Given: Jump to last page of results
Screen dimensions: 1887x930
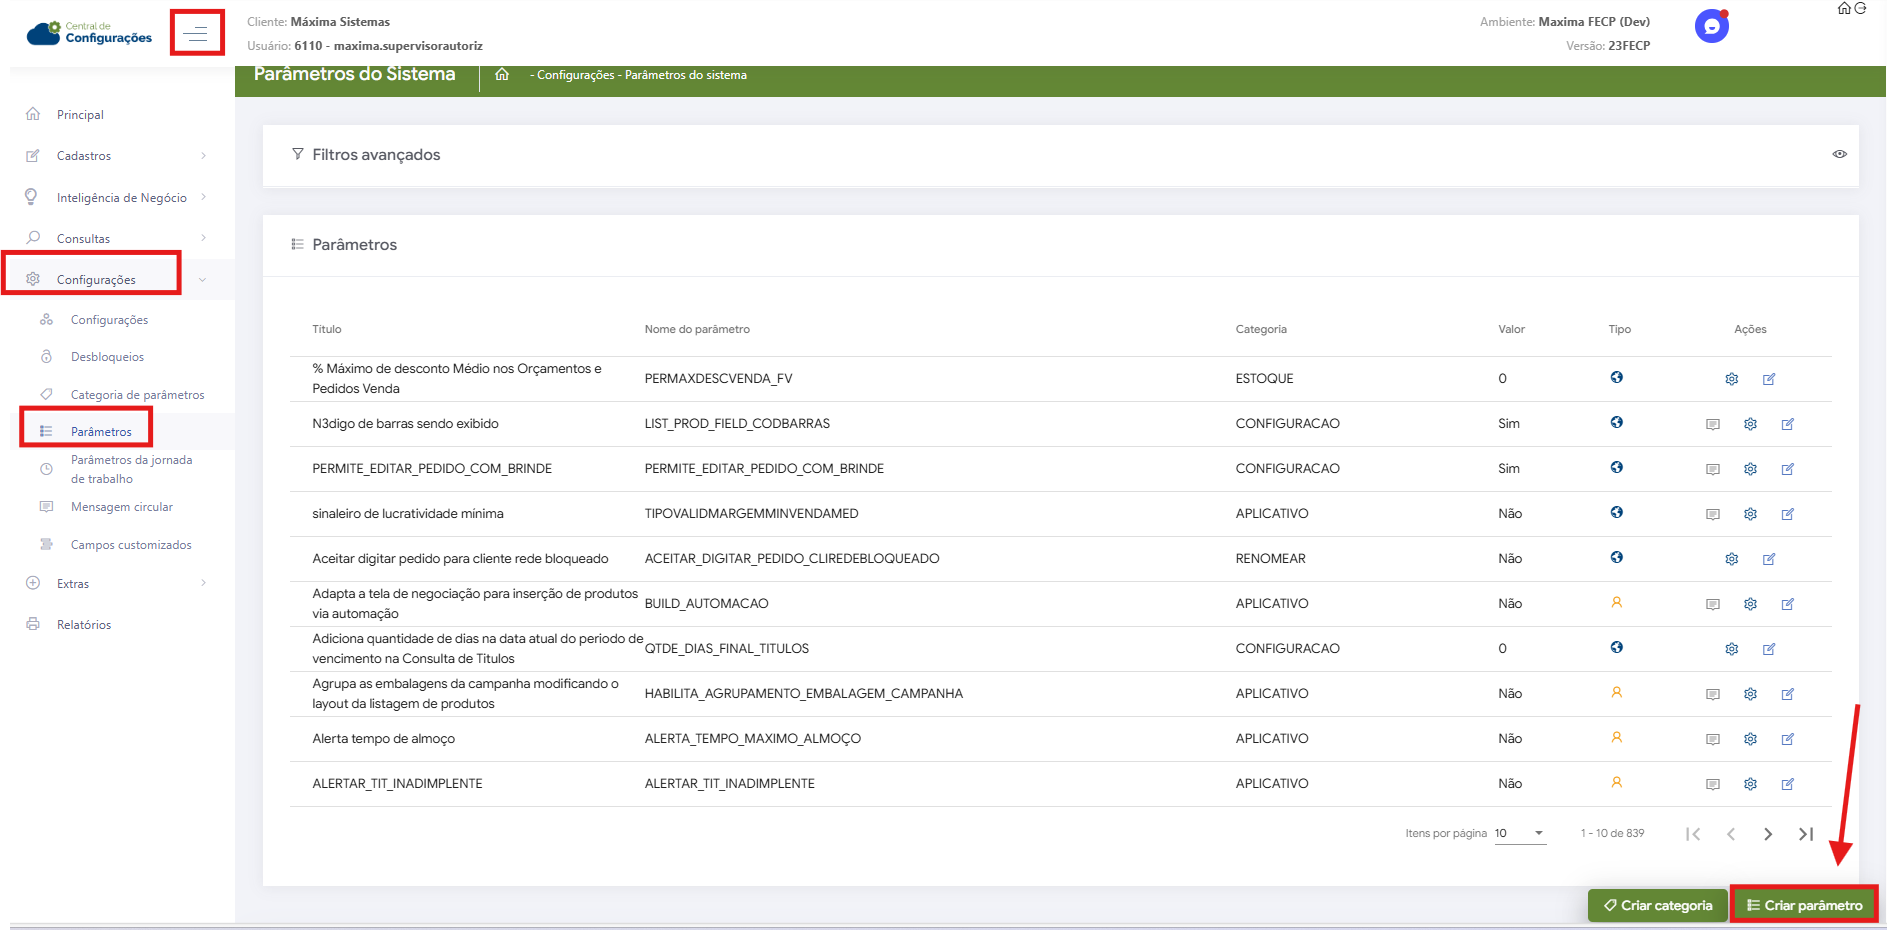Looking at the screenshot, I should click(x=1805, y=834).
